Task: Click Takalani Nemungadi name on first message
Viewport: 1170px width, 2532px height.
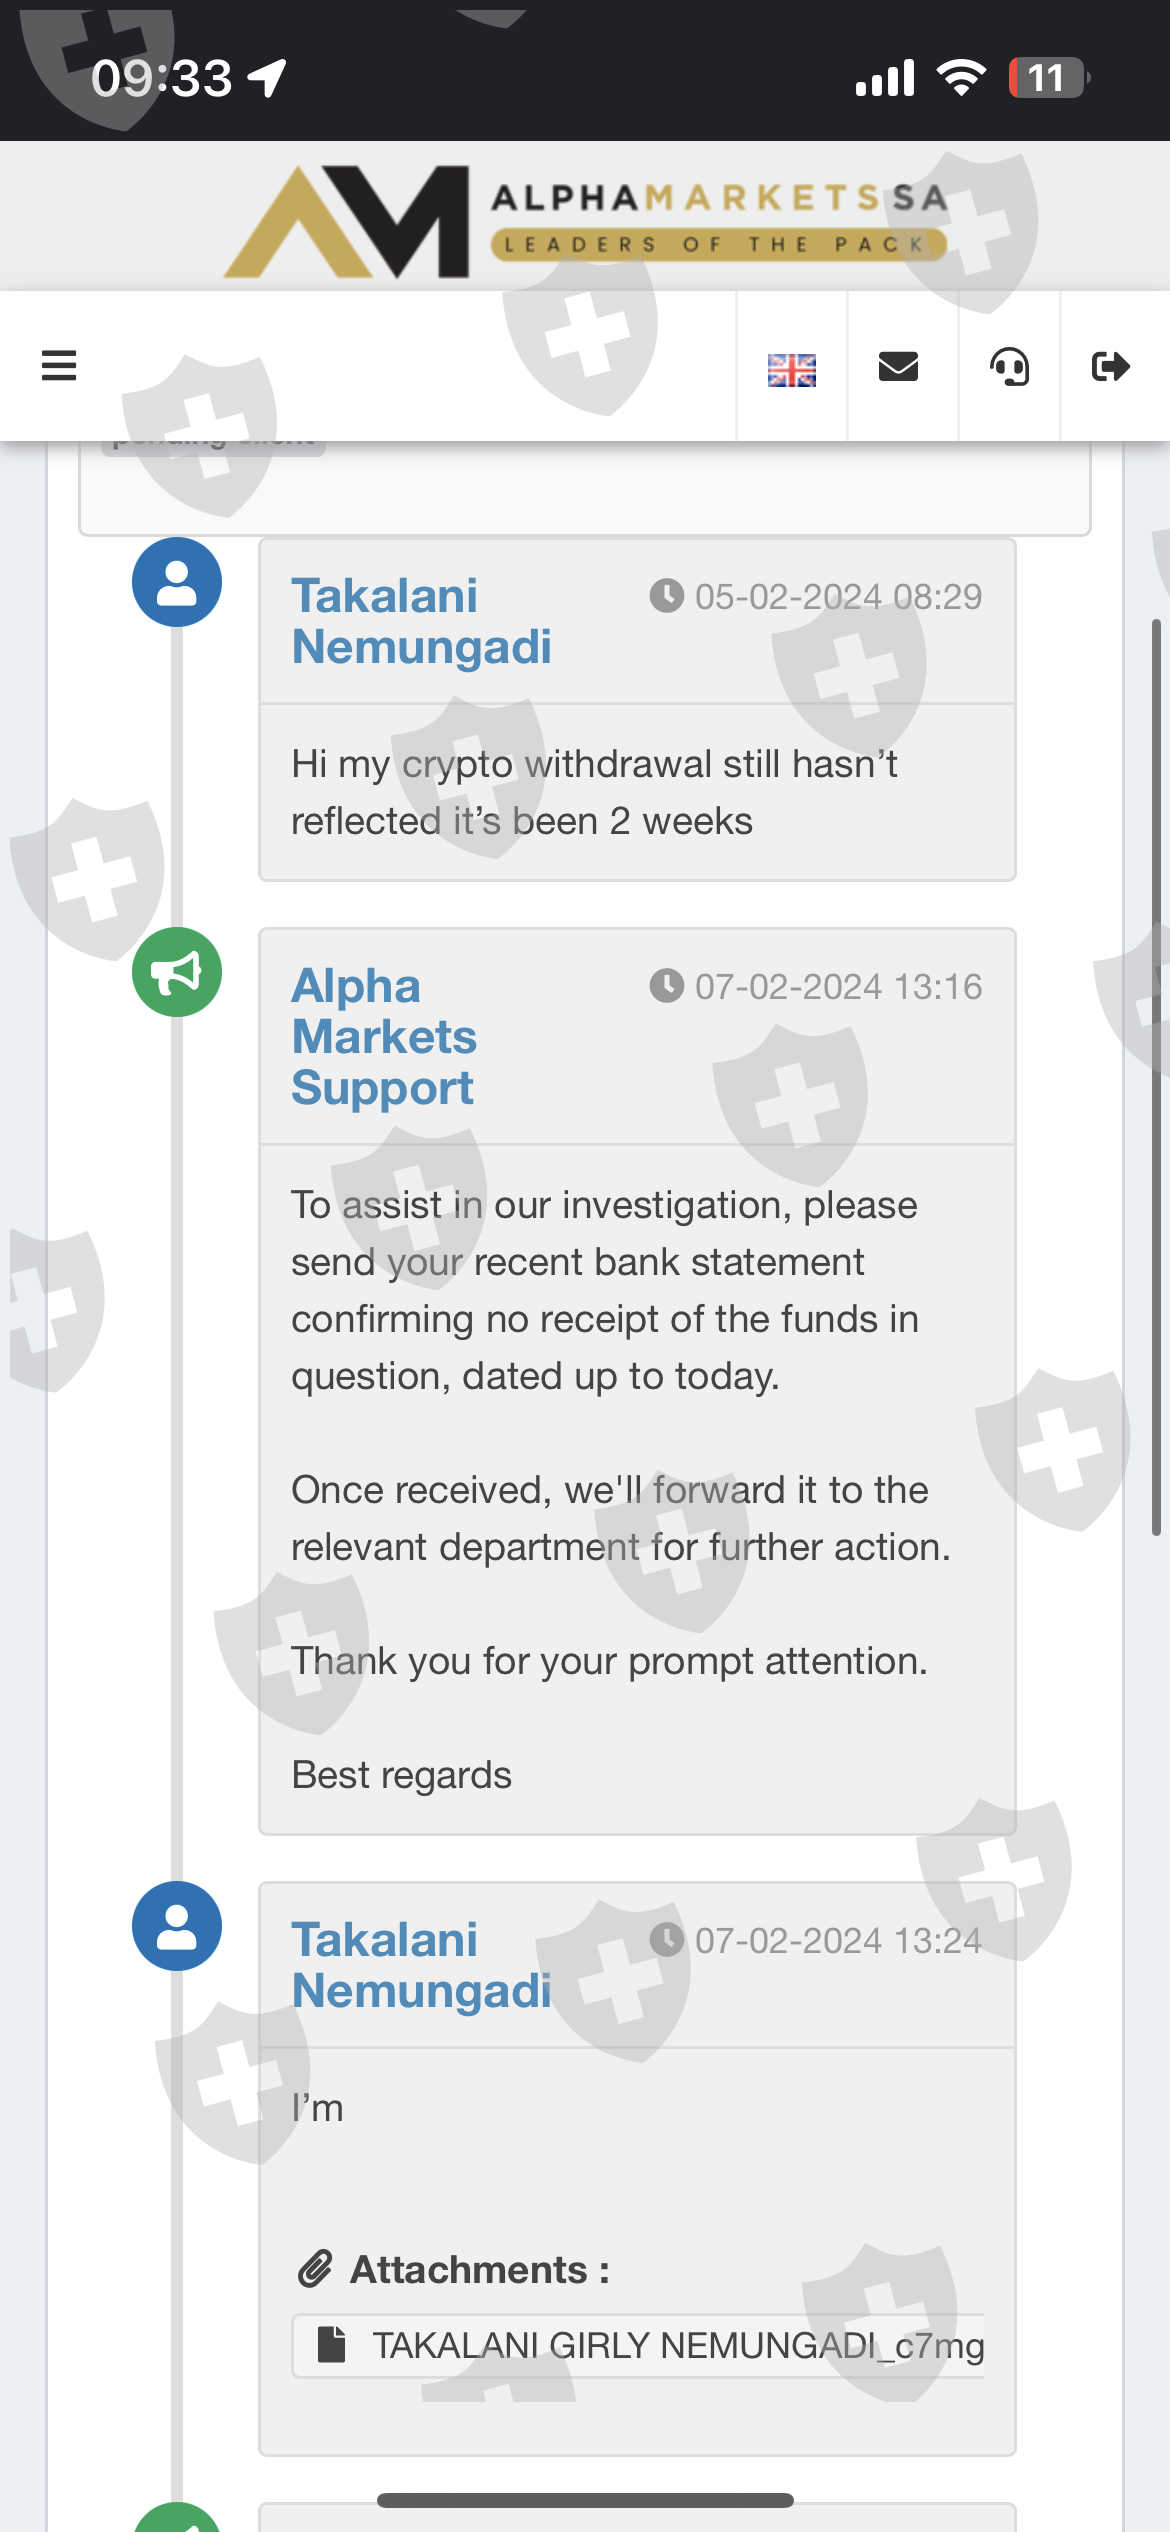Action: pos(421,621)
